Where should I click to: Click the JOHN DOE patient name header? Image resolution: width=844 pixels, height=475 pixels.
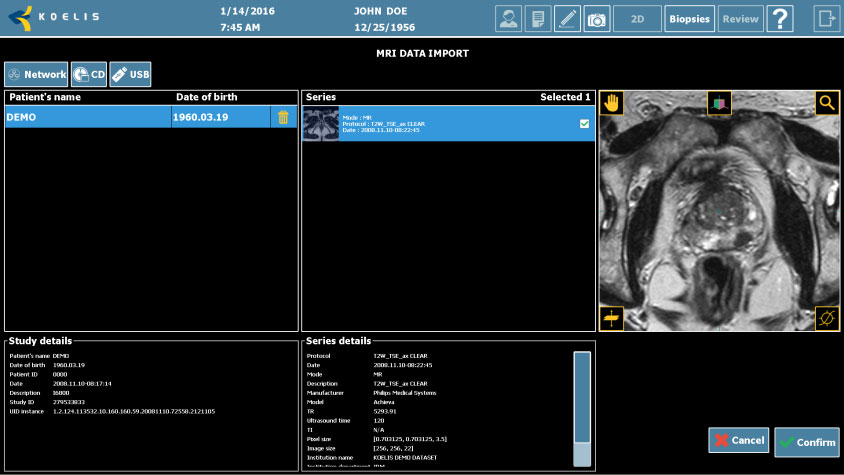381,11
